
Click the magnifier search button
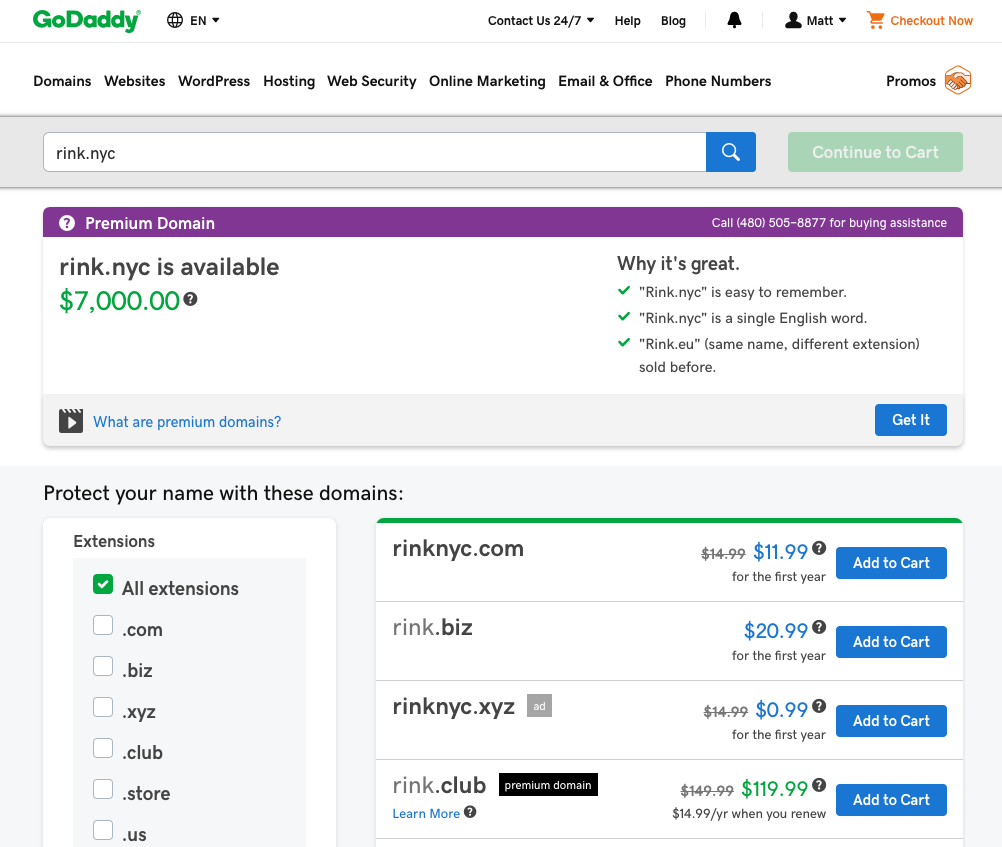pyautogui.click(x=730, y=152)
